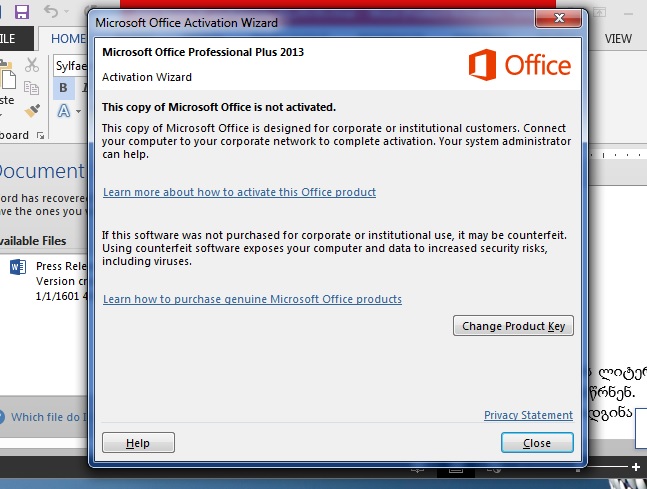This screenshot has height=489, width=647.
Task: Click the Save icon in quick access toolbar
Action: tap(22, 12)
